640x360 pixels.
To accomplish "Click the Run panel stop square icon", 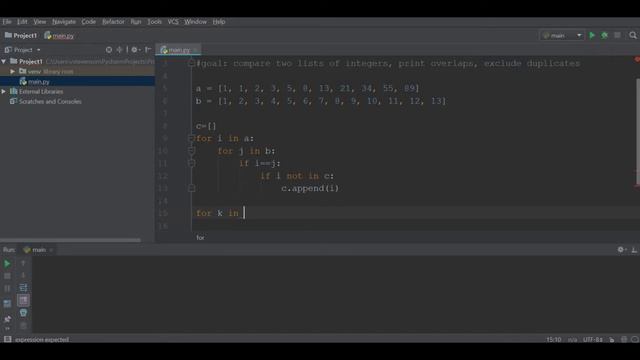I will [7, 276].
